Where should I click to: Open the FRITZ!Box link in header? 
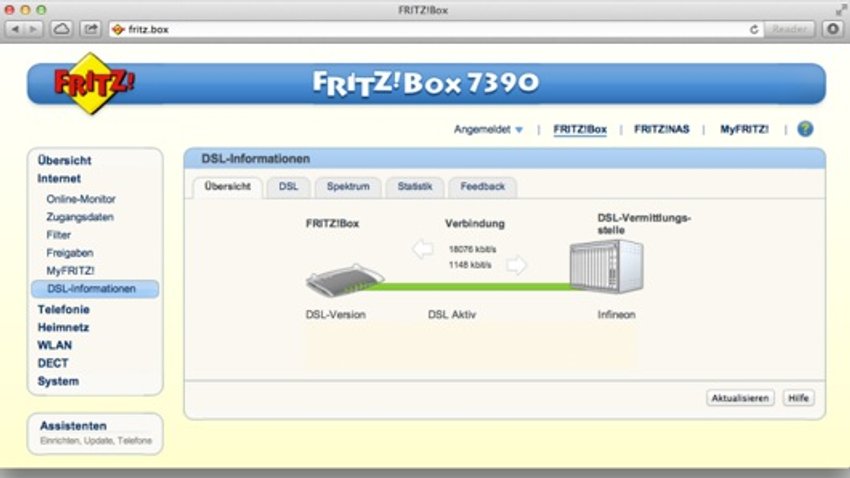click(579, 130)
